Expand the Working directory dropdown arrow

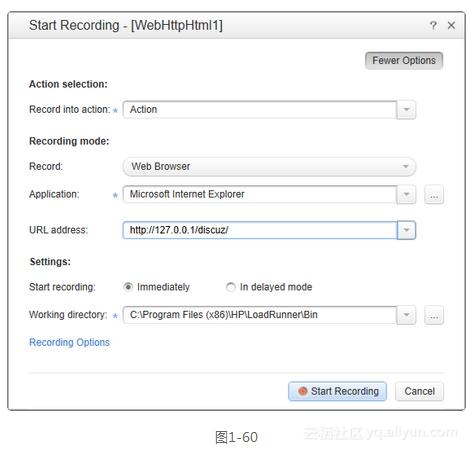(406, 315)
